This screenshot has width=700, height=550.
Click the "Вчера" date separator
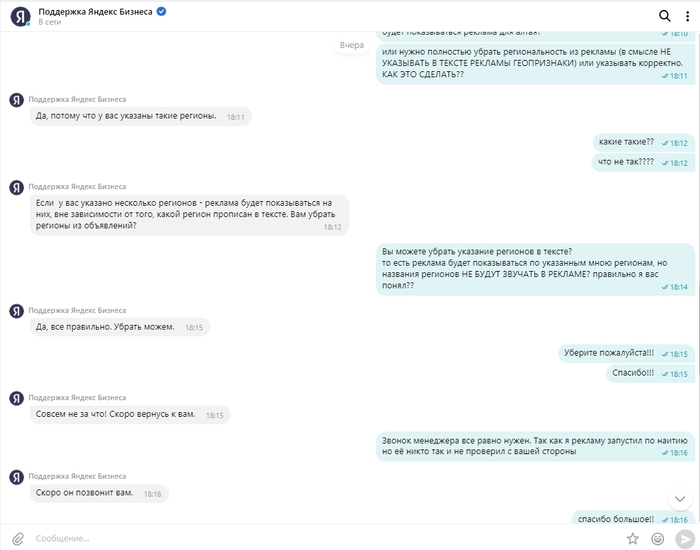tap(352, 45)
